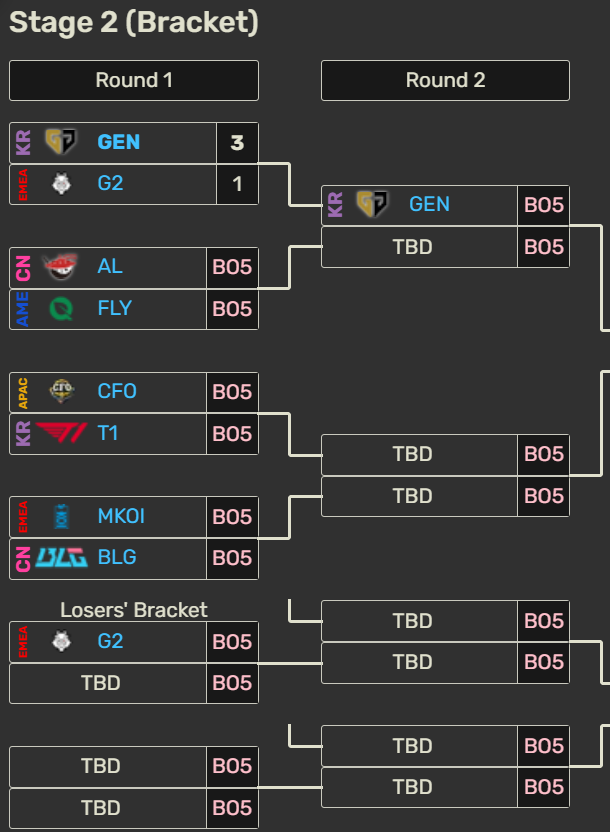The width and height of the screenshot is (610, 832).
Task: Select the CFO team logo
Action: (x=62, y=391)
